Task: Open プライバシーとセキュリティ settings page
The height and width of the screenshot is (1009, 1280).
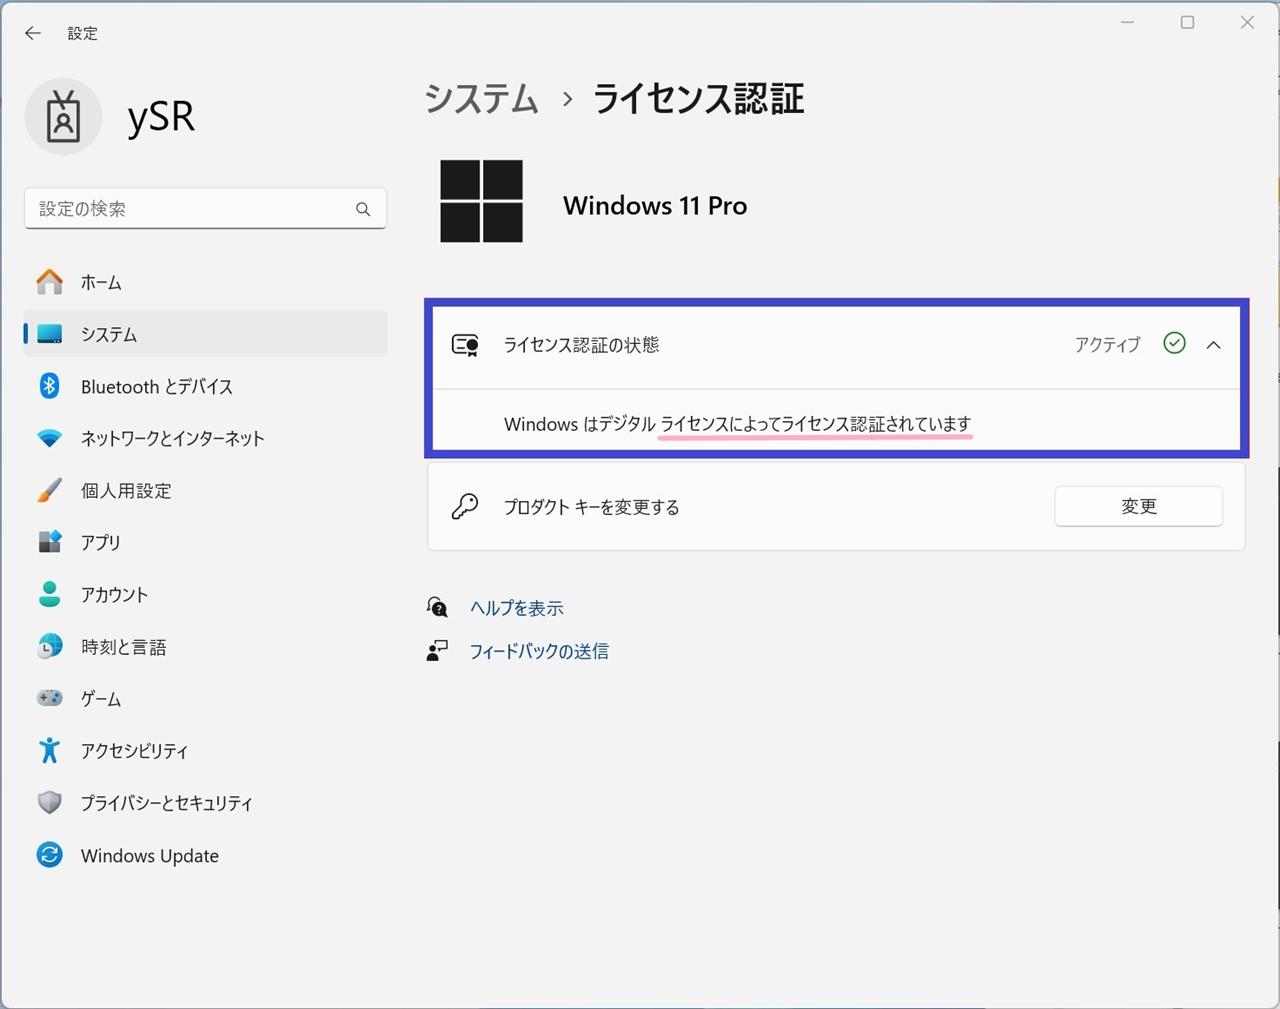Action: (x=205, y=802)
